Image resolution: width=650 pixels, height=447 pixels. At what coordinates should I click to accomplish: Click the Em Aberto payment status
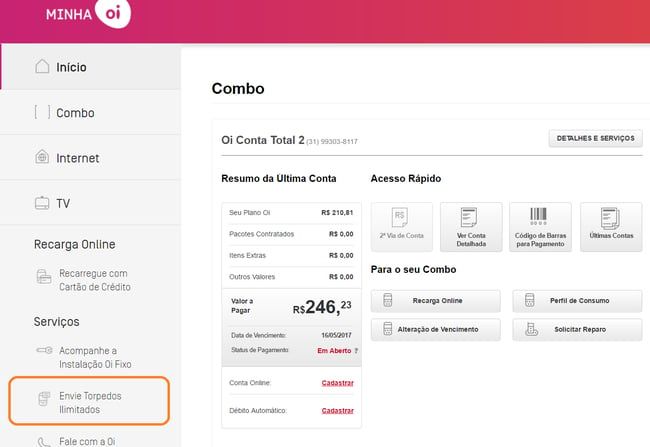pos(334,351)
